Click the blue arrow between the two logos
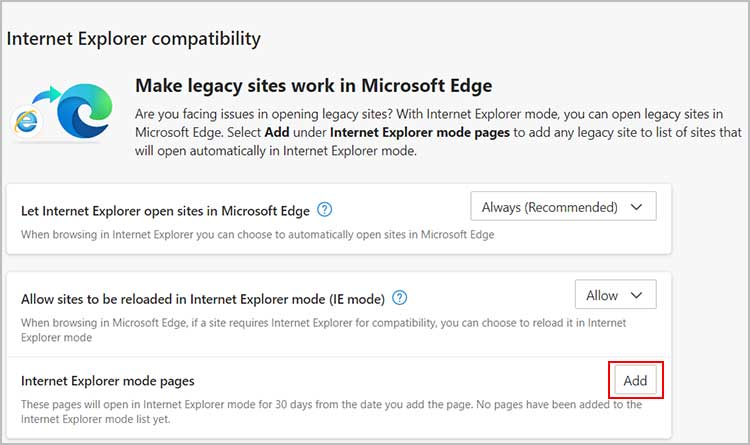Screen dimensions: 750x445 47,94
